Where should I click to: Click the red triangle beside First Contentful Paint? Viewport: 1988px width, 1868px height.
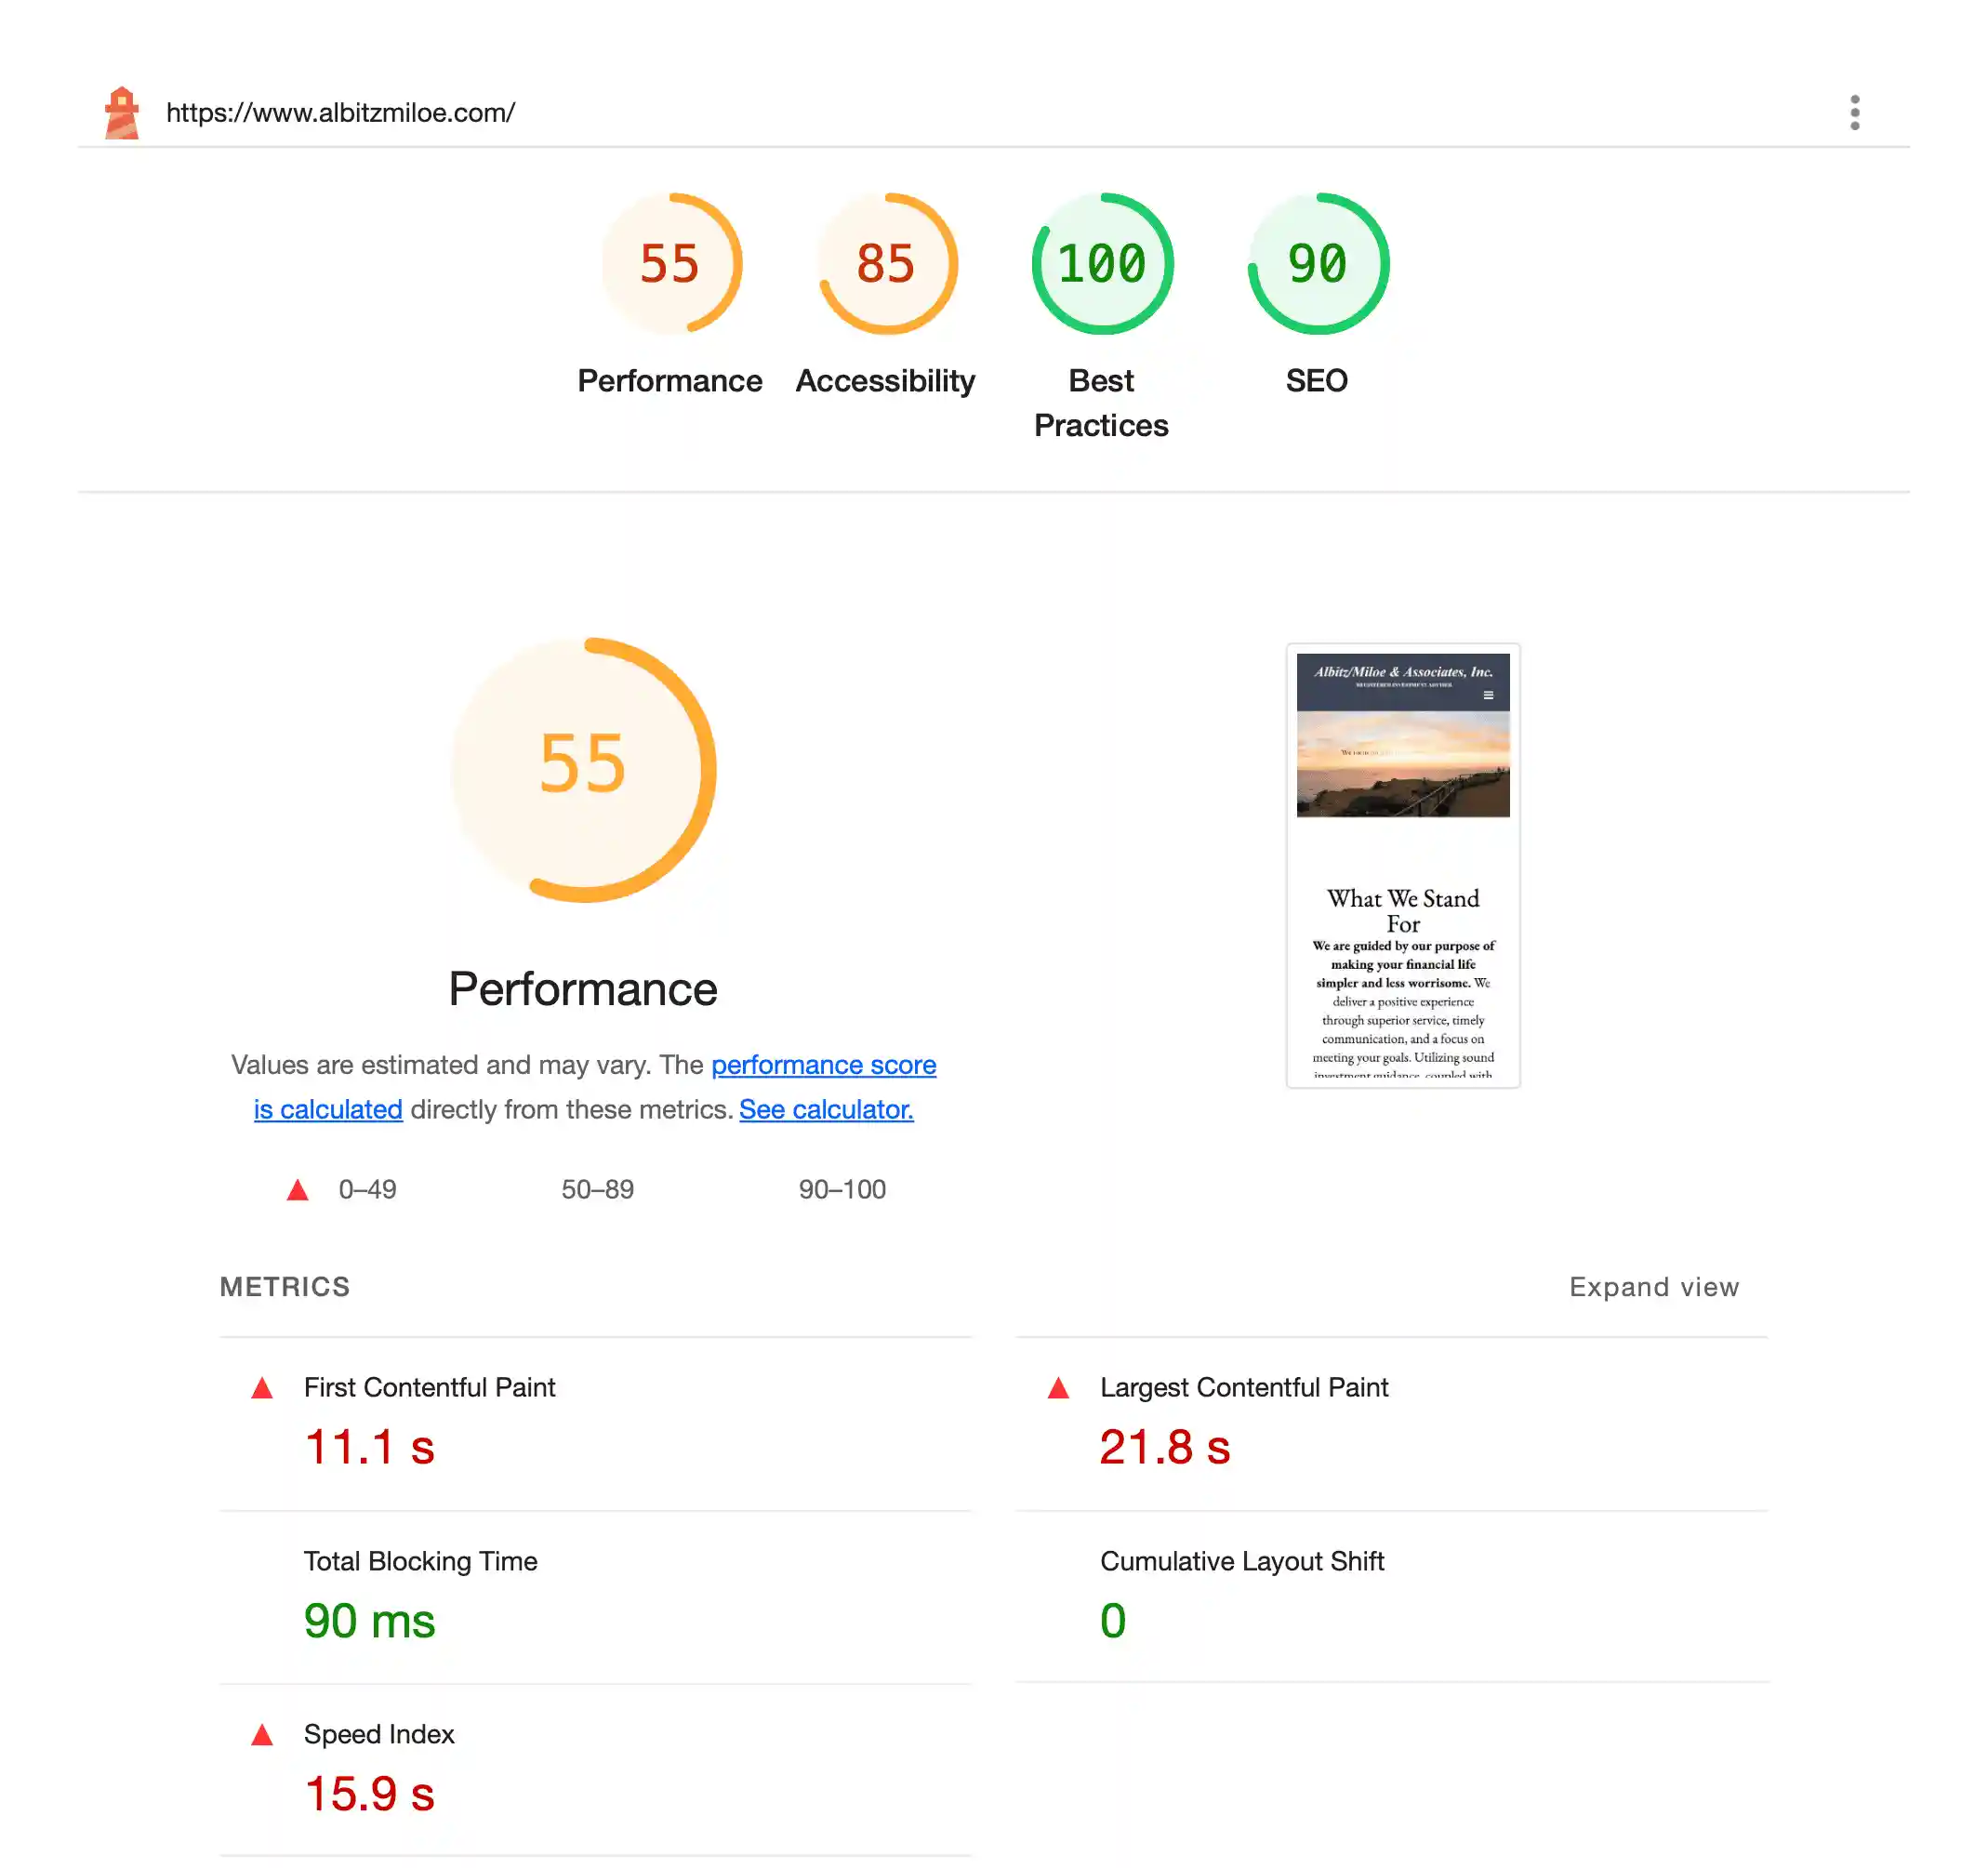click(262, 1387)
